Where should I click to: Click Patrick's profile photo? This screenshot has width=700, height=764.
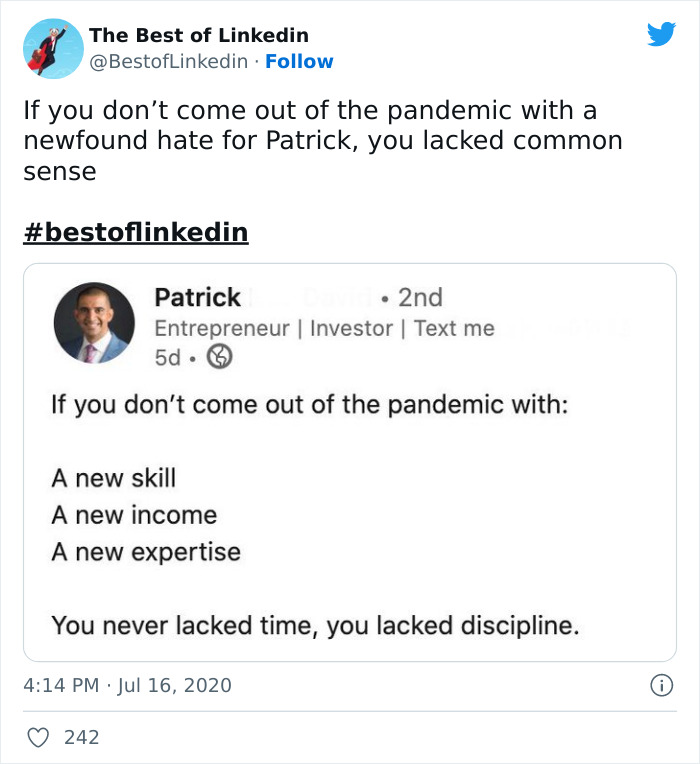pyautogui.click(x=93, y=322)
